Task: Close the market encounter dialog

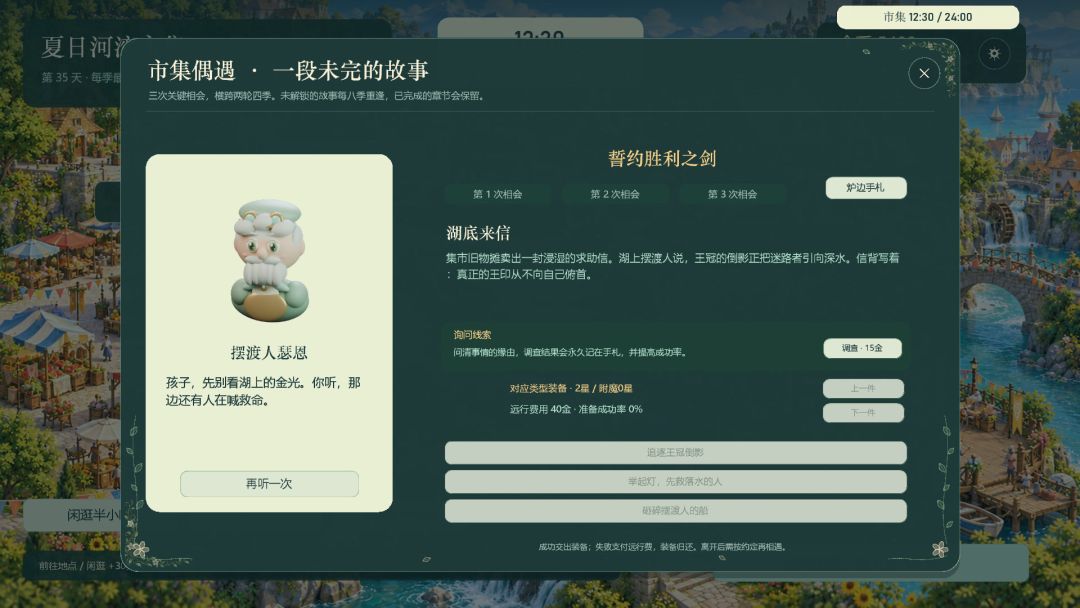Action: pyautogui.click(x=924, y=74)
